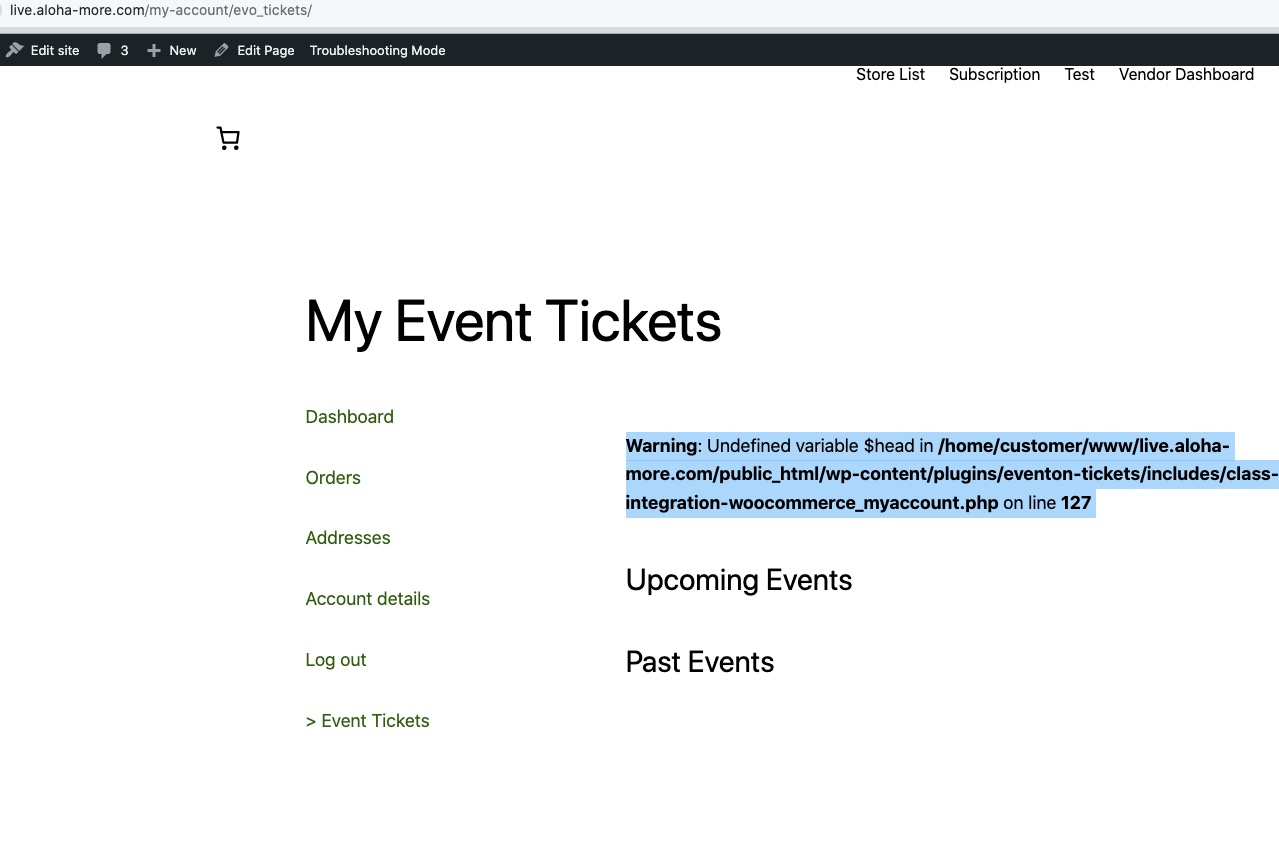Click the pencil icon for Edit Page
Viewport: 1279px width, 849px height.
click(x=221, y=50)
